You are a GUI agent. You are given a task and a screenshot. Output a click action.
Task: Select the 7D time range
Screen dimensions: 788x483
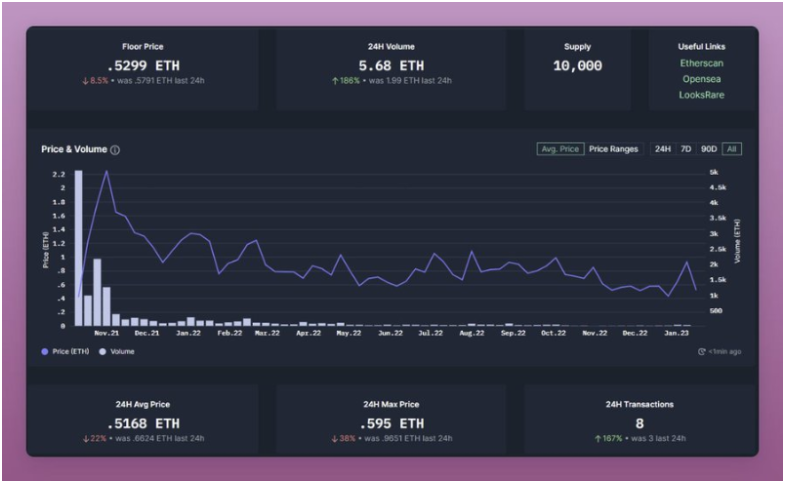(x=685, y=149)
